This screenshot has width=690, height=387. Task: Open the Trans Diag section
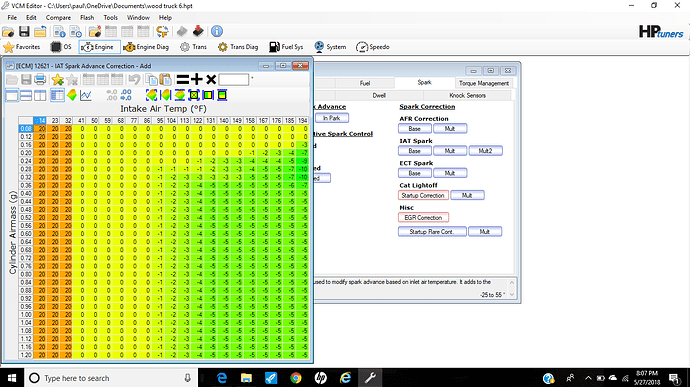(238, 47)
